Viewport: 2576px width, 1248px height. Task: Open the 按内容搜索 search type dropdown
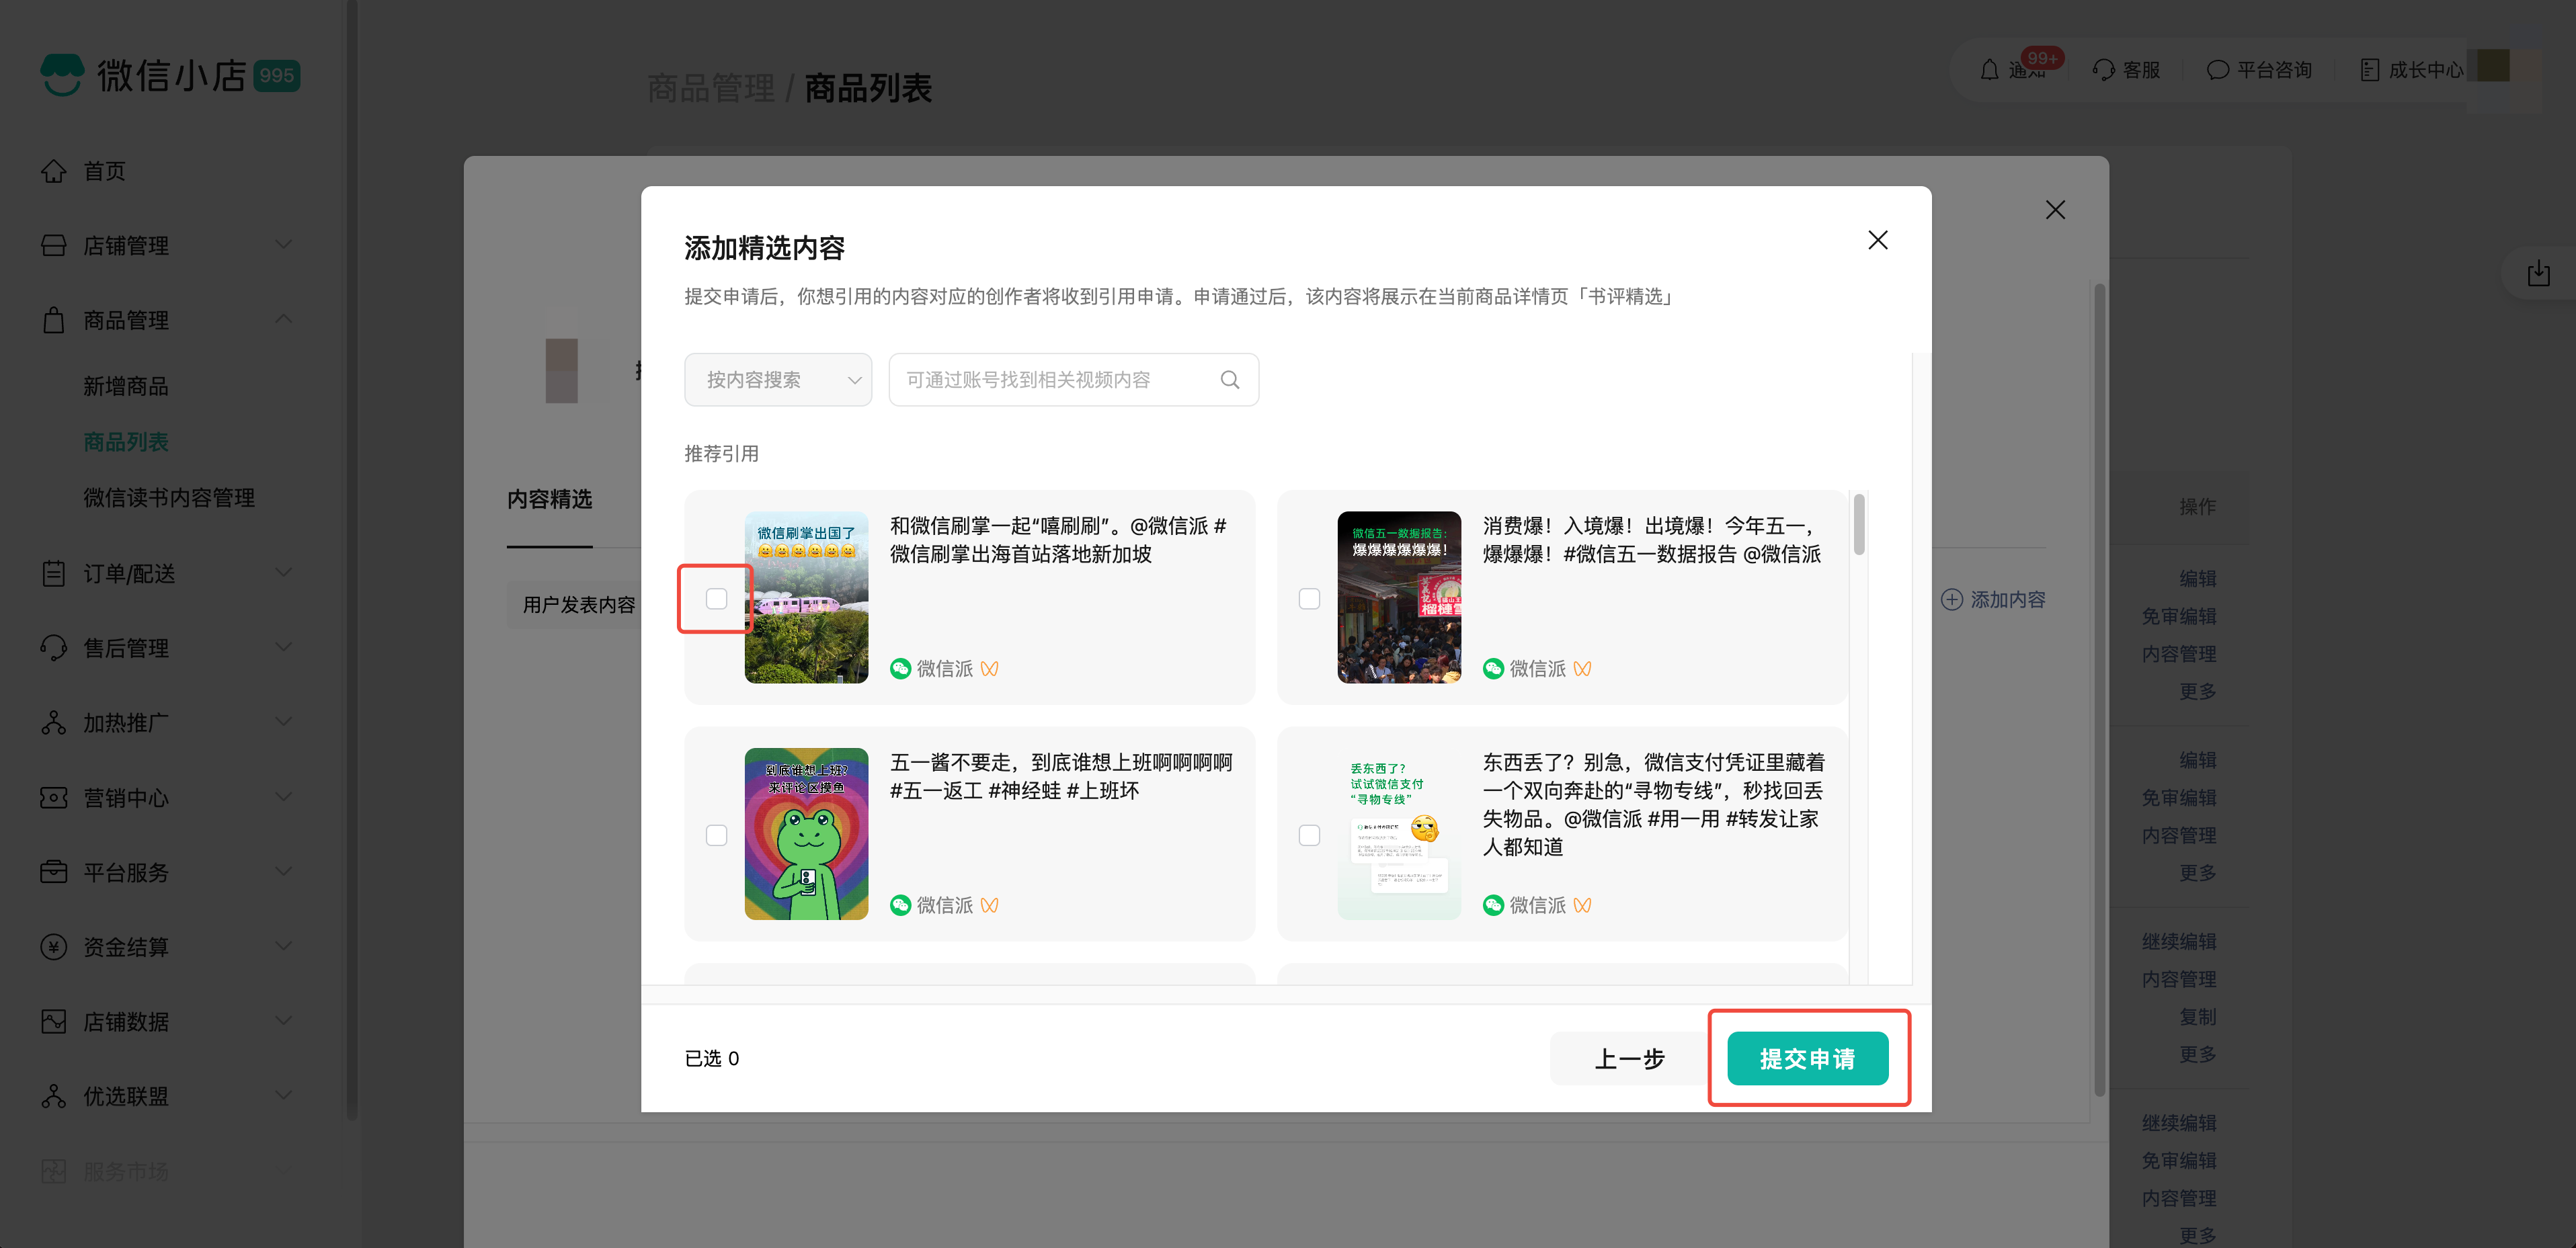point(778,380)
